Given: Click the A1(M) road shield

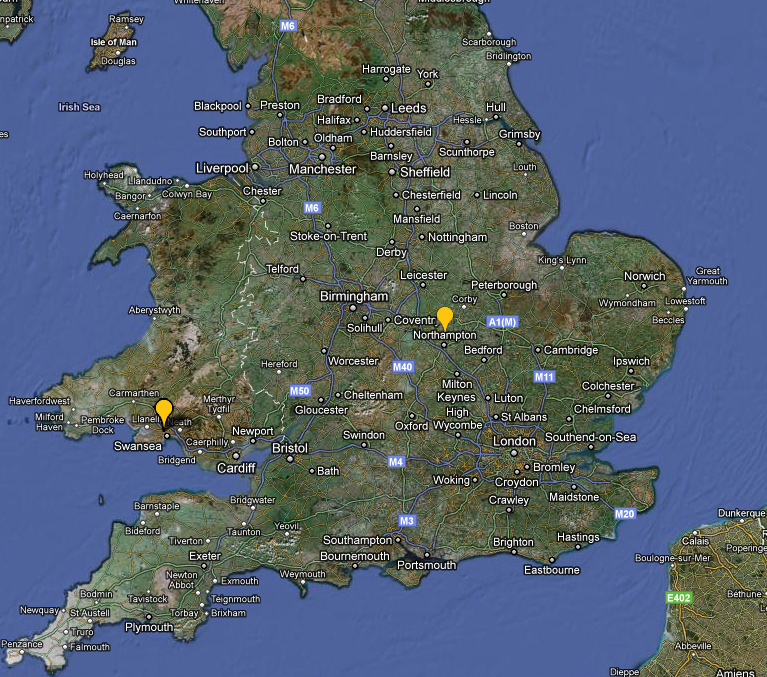Looking at the screenshot, I should [502, 321].
